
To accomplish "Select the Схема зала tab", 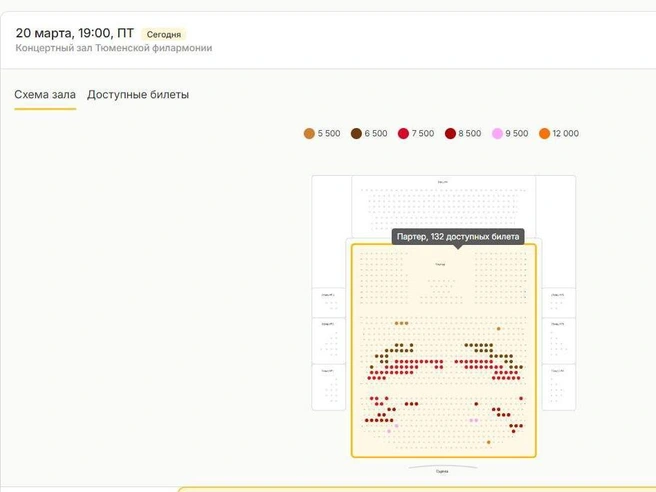I will [45, 95].
